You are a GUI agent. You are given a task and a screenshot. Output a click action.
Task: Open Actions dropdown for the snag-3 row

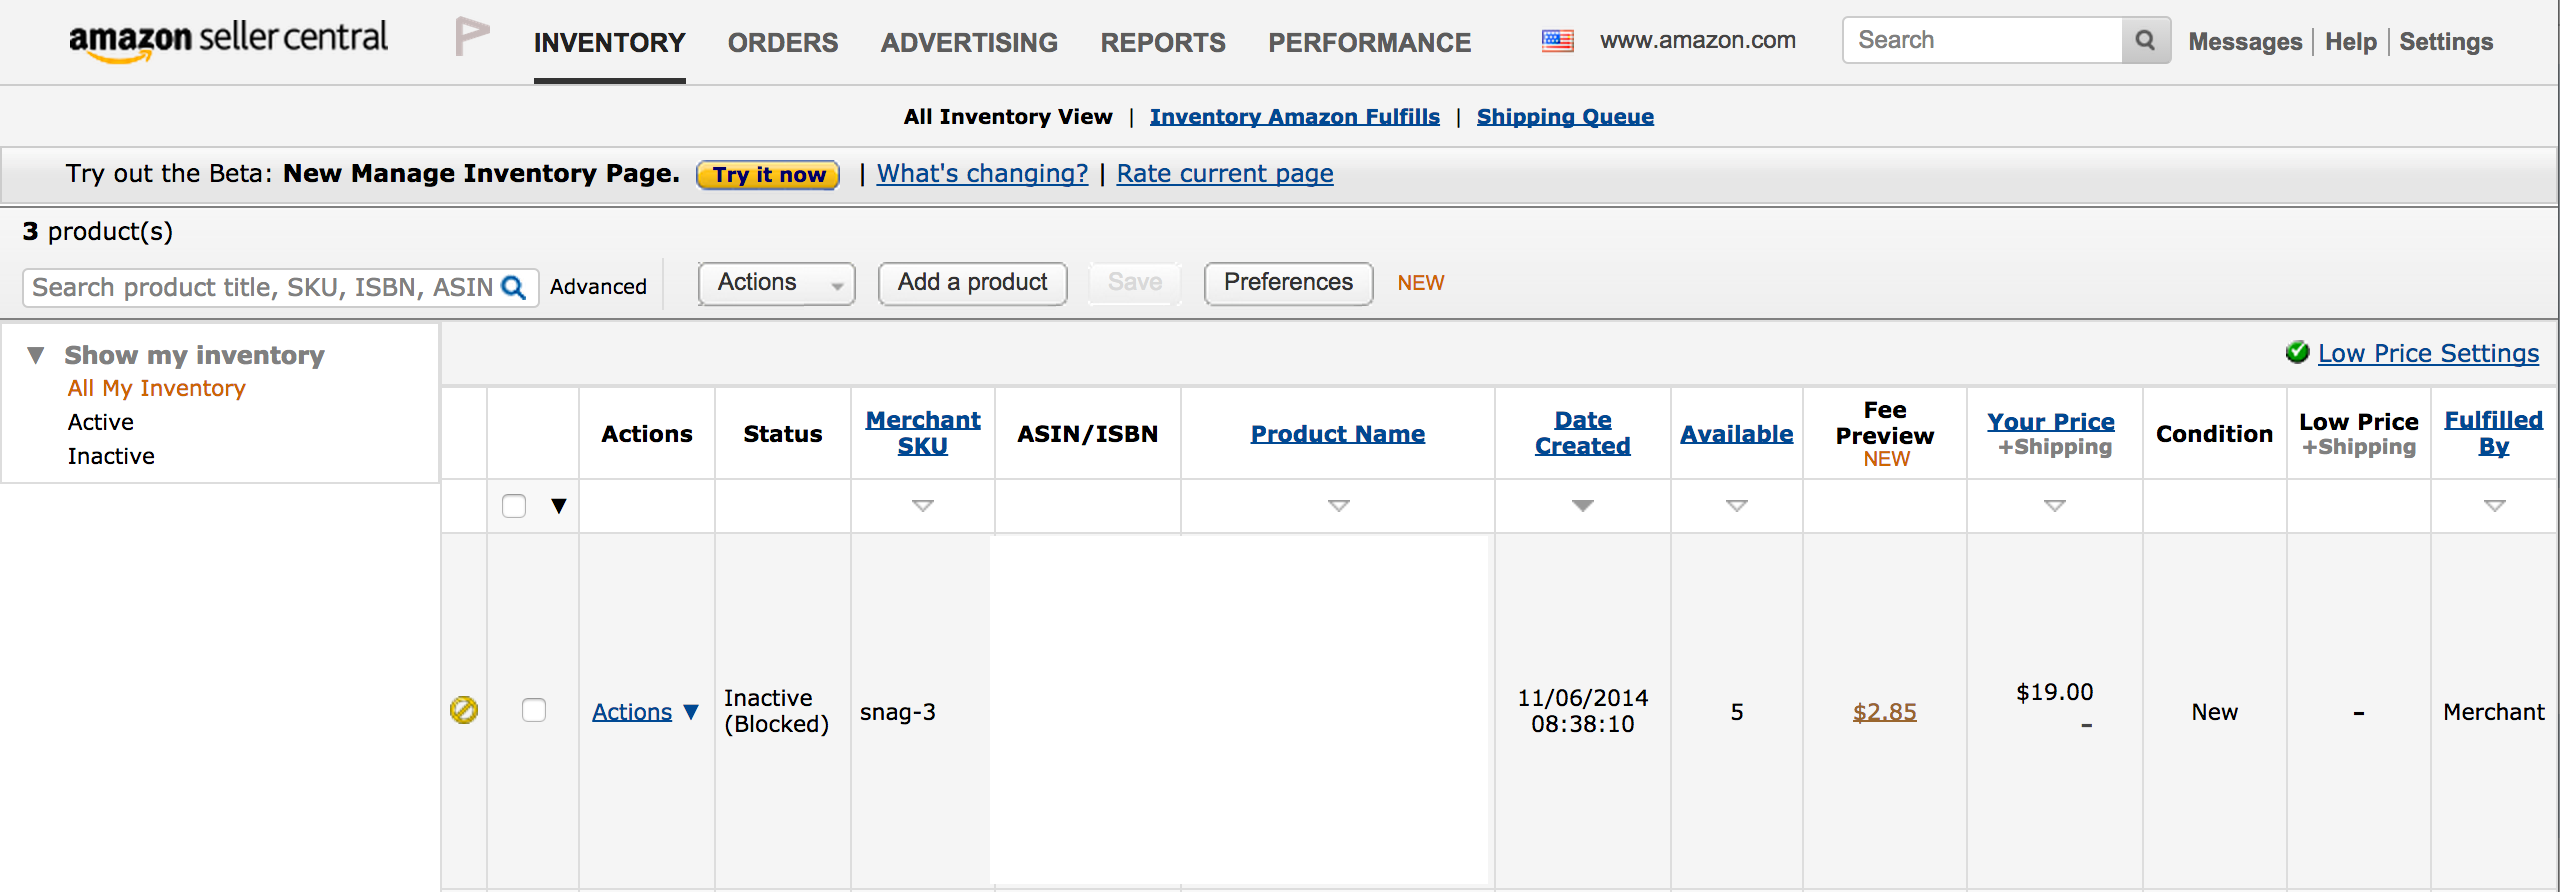click(x=645, y=712)
